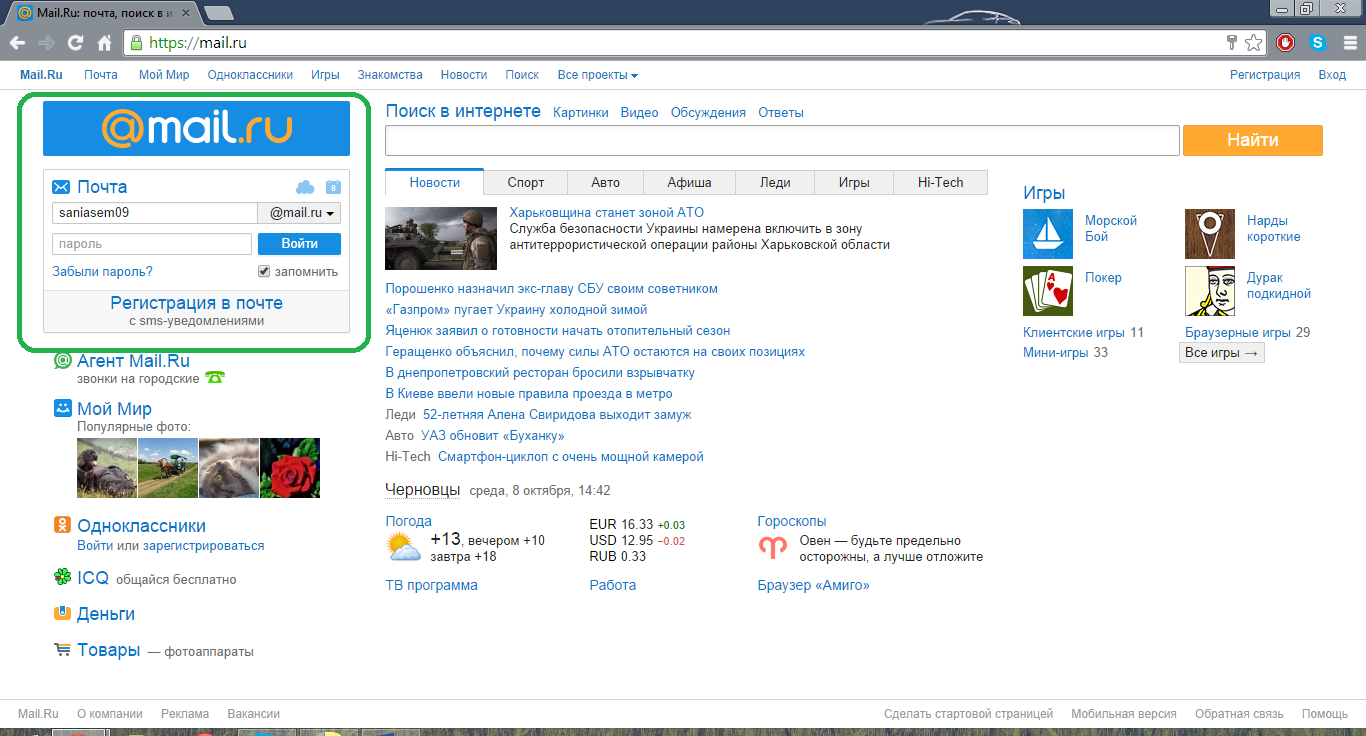Click the red ad blocker extension icon
1366x736 pixels.
tap(1286, 43)
